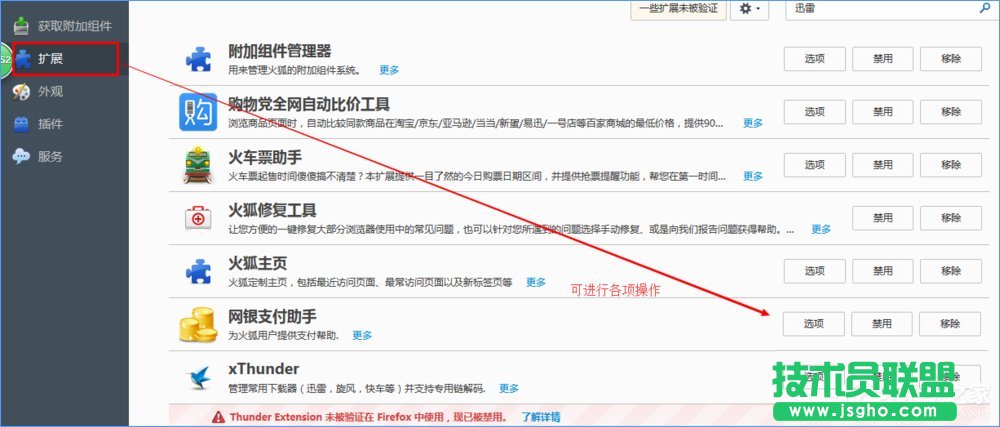Disable 购物党全网自动比价工具
The height and width of the screenshot is (427, 1000).
[x=883, y=112]
